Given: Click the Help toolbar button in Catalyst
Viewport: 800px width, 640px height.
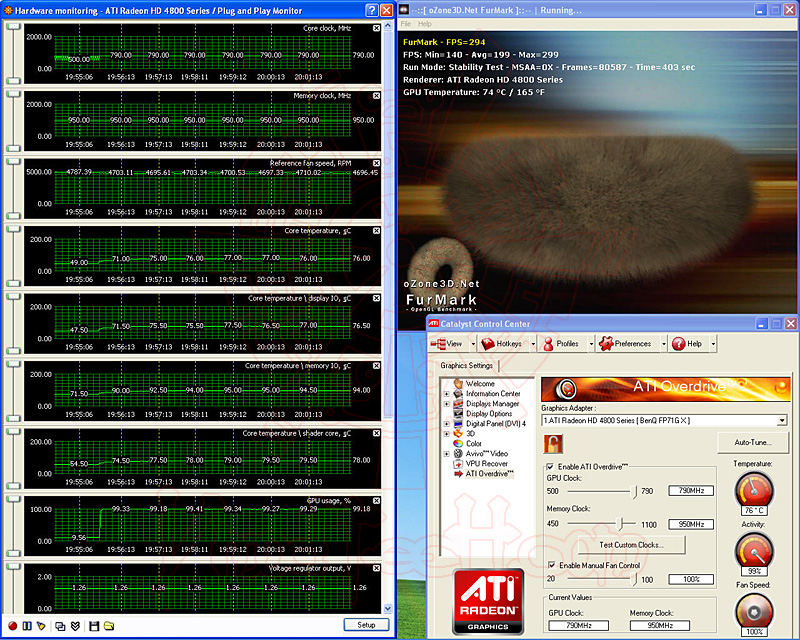Looking at the screenshot, I should (x=687, y=344).
